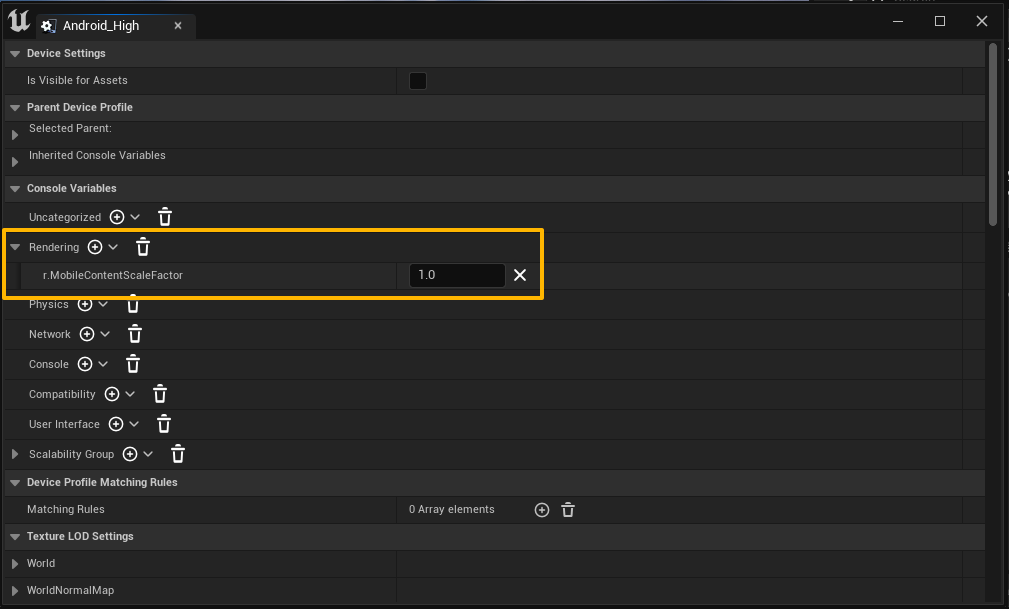Screen dimensions: 1009x609
Task: Minimize the profile editor window
Action: click(x=898, y=21)
